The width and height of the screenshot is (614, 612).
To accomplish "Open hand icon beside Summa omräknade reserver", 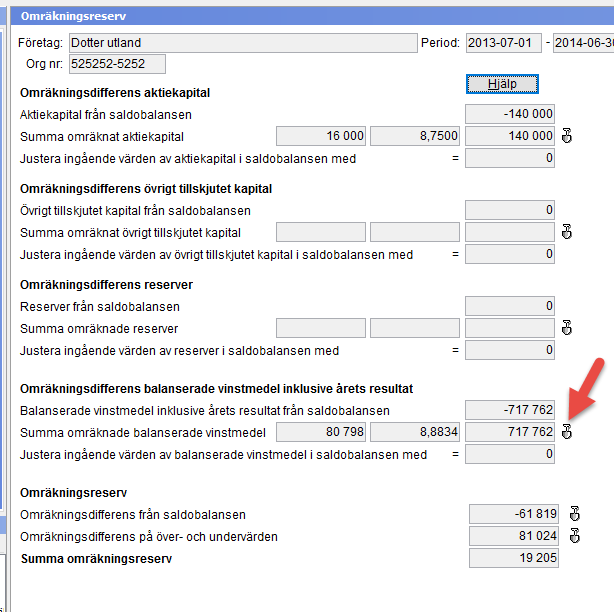I will [x=567, y=328].
